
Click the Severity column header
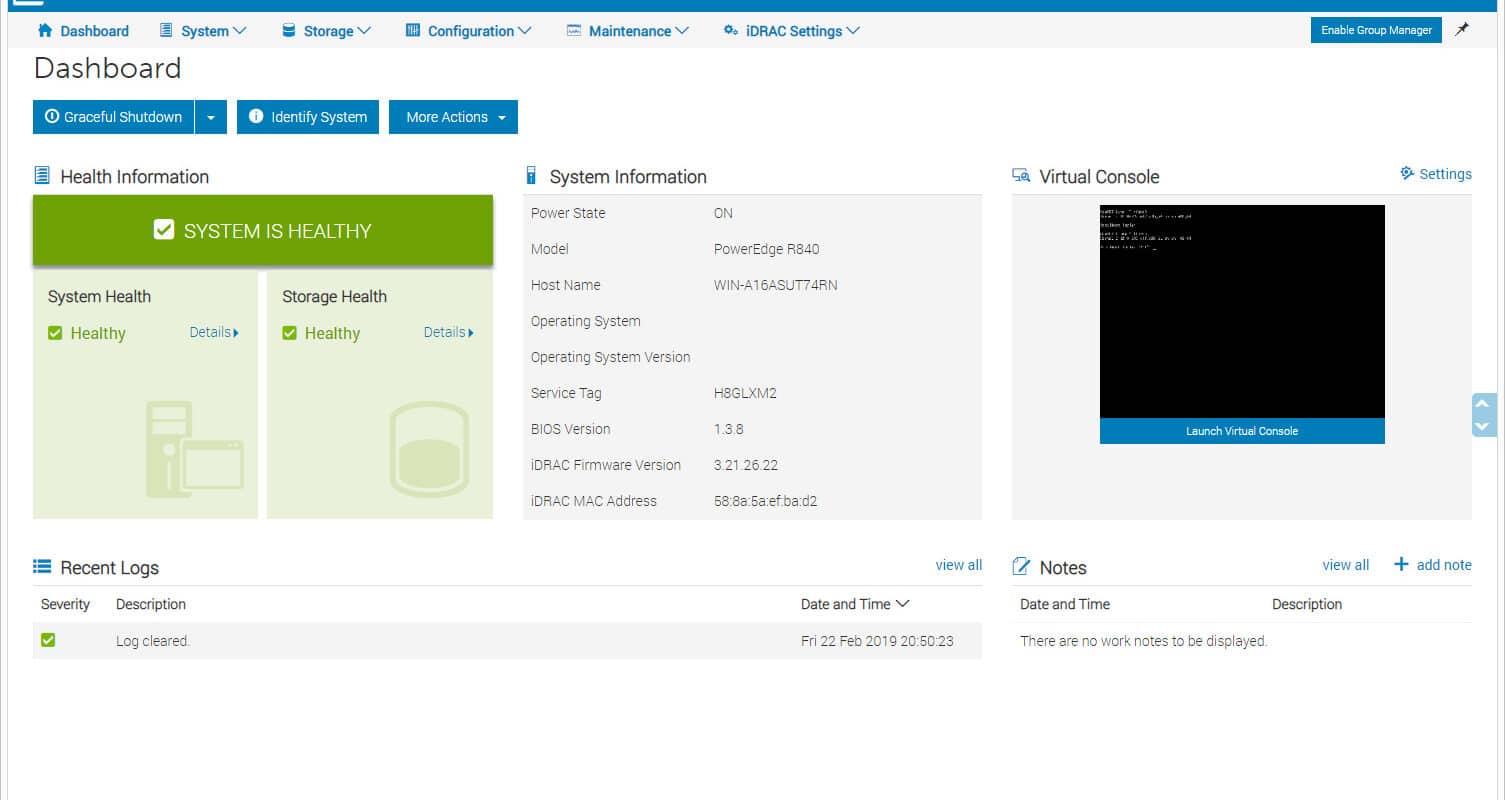65,604
